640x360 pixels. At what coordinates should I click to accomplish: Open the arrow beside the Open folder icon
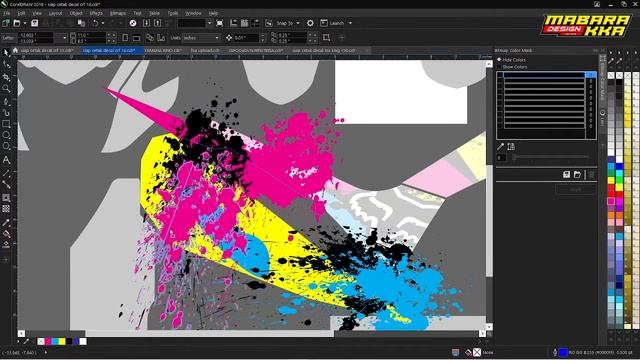pos(24,23)
